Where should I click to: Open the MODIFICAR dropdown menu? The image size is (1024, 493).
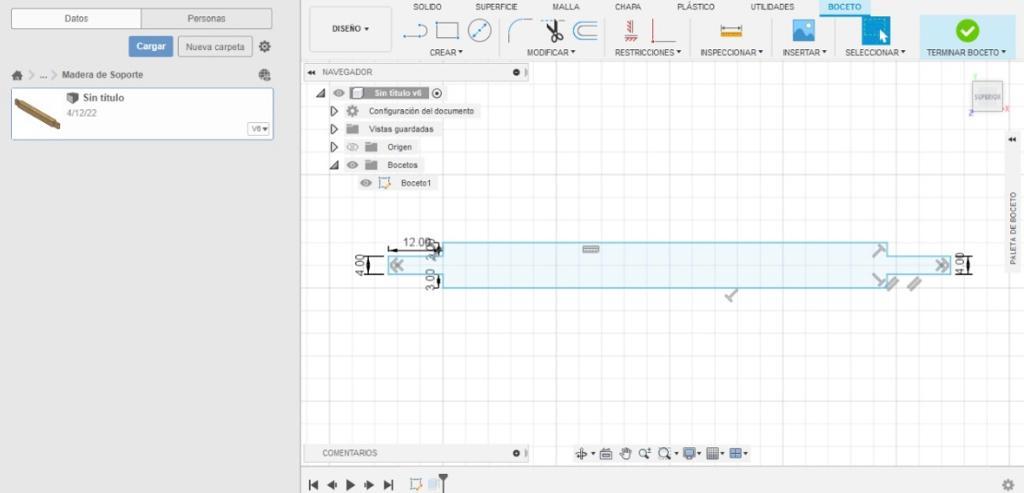tap(551, 52)
